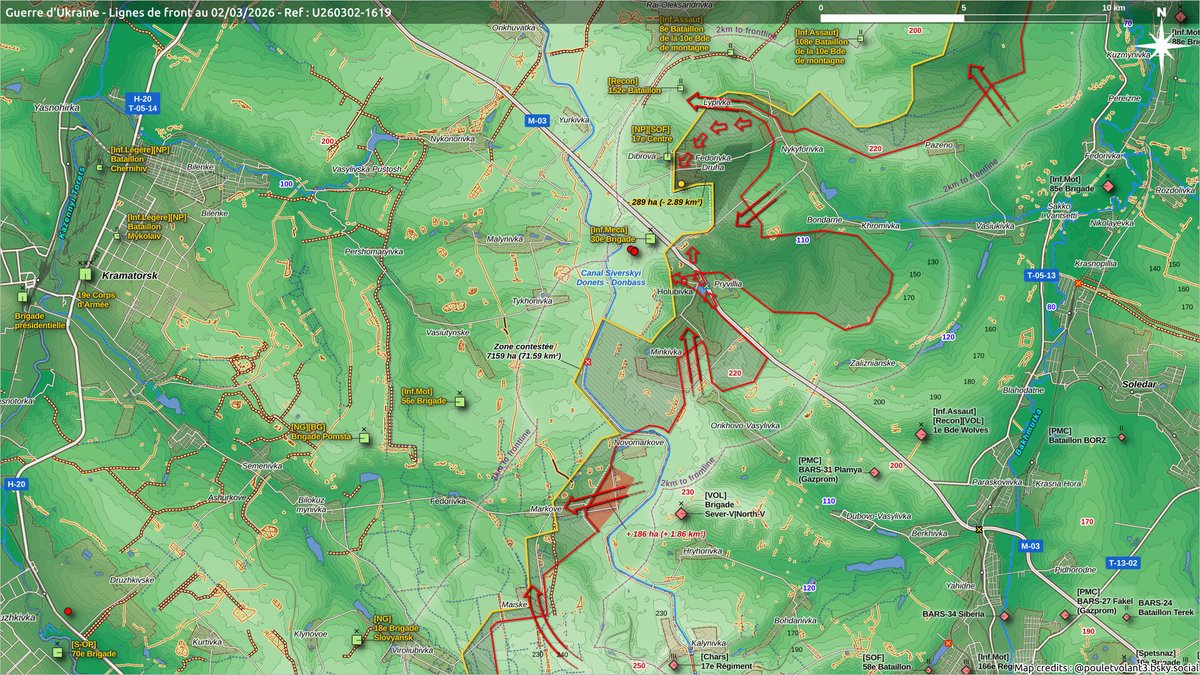
Task: Click the Druzhkivske village label
Action: coord(131,579)
